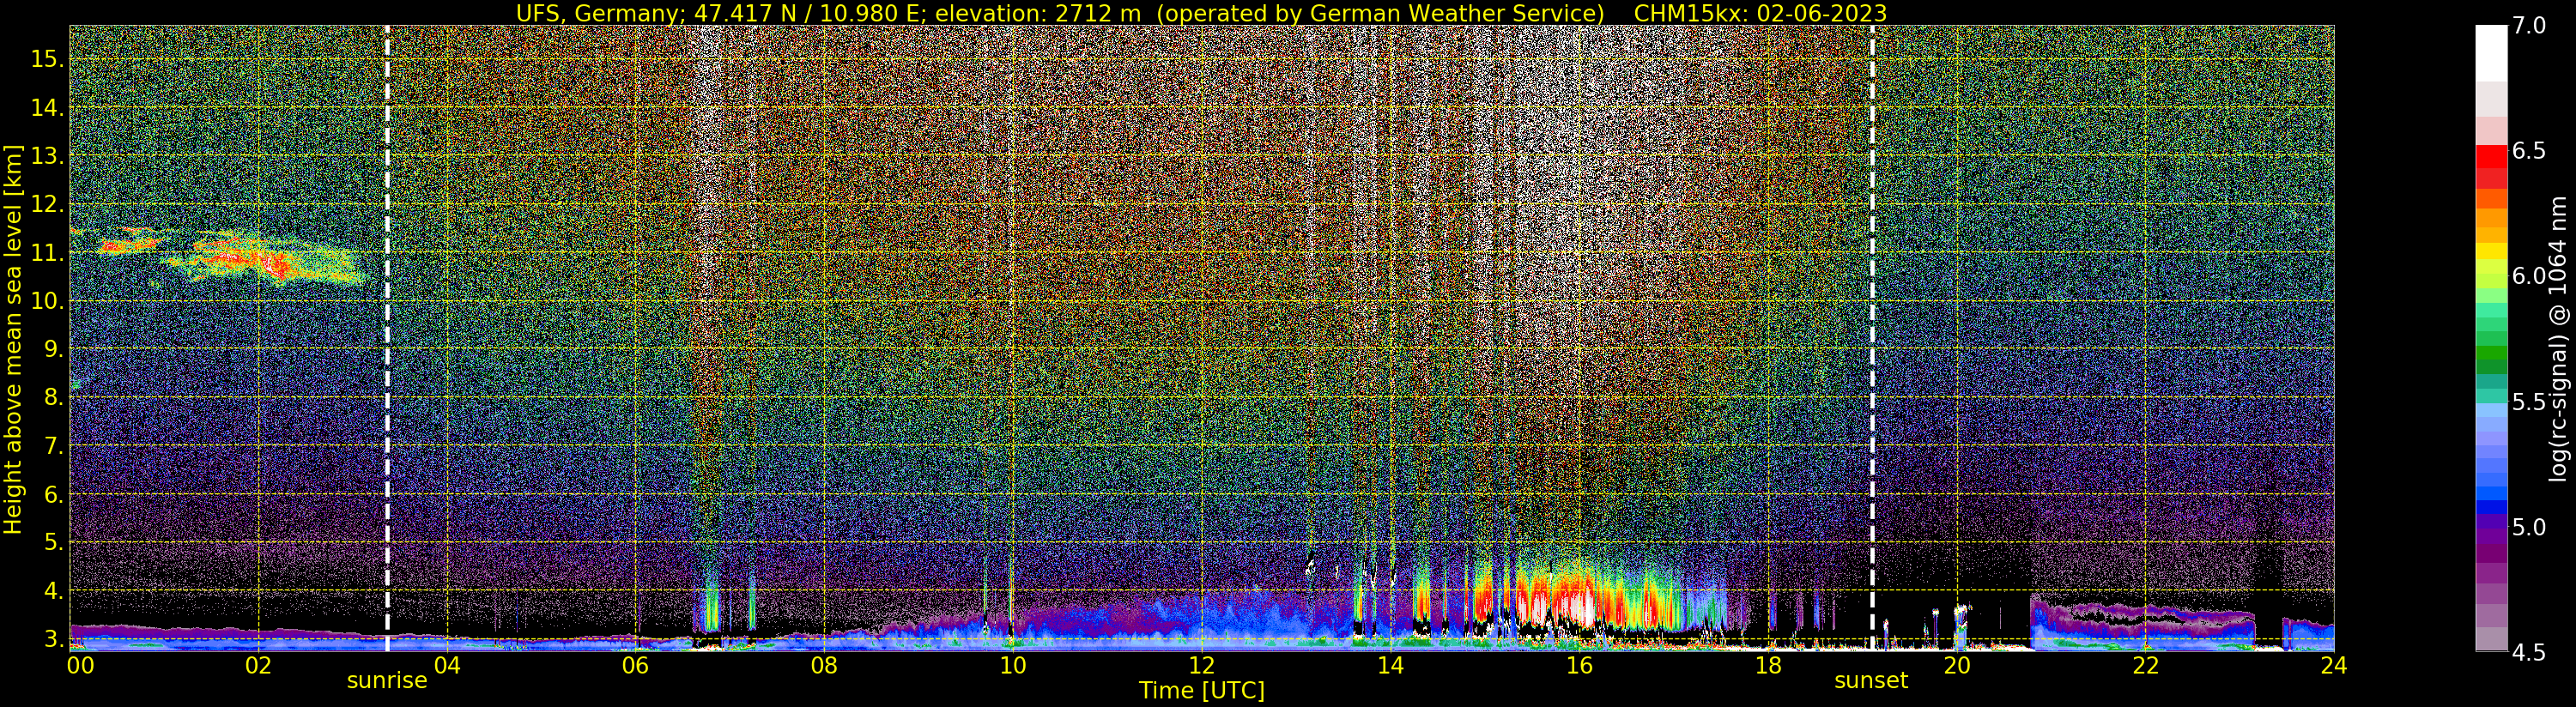Click the time tick label '22'
This screenshot has width=2576, height=707.
pos(2145,665)
